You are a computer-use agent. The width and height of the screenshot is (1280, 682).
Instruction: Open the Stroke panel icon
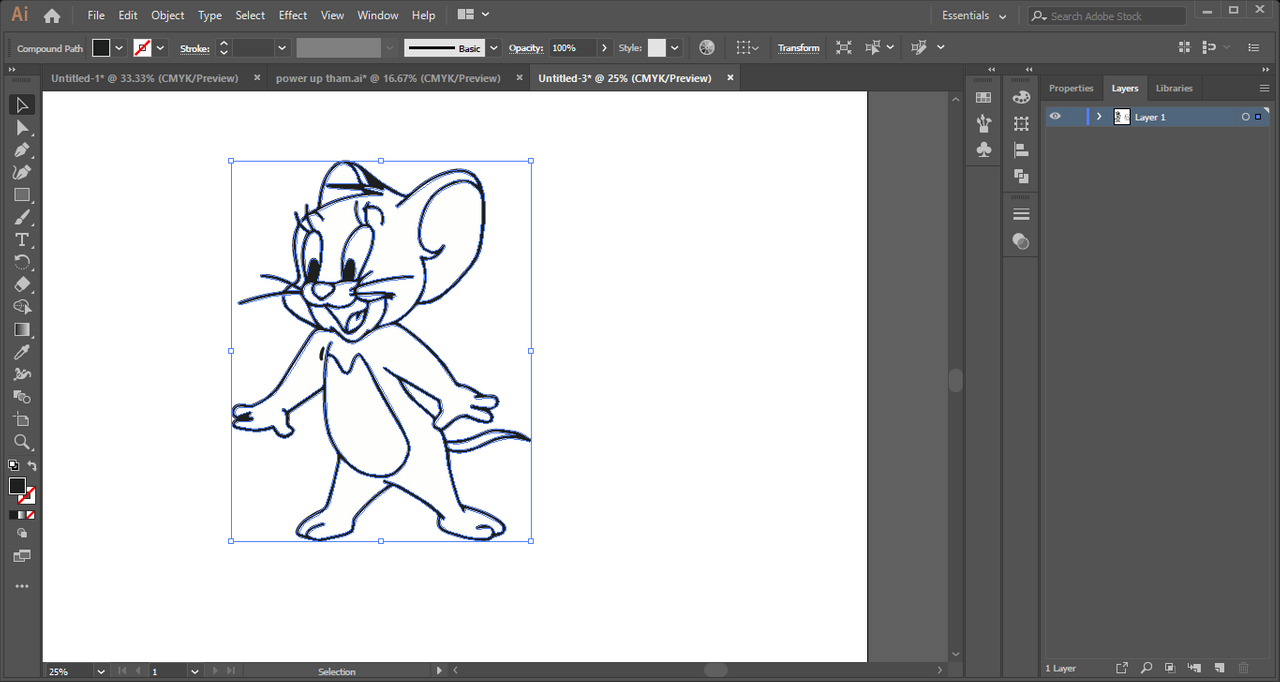(x=1021, y=215)
